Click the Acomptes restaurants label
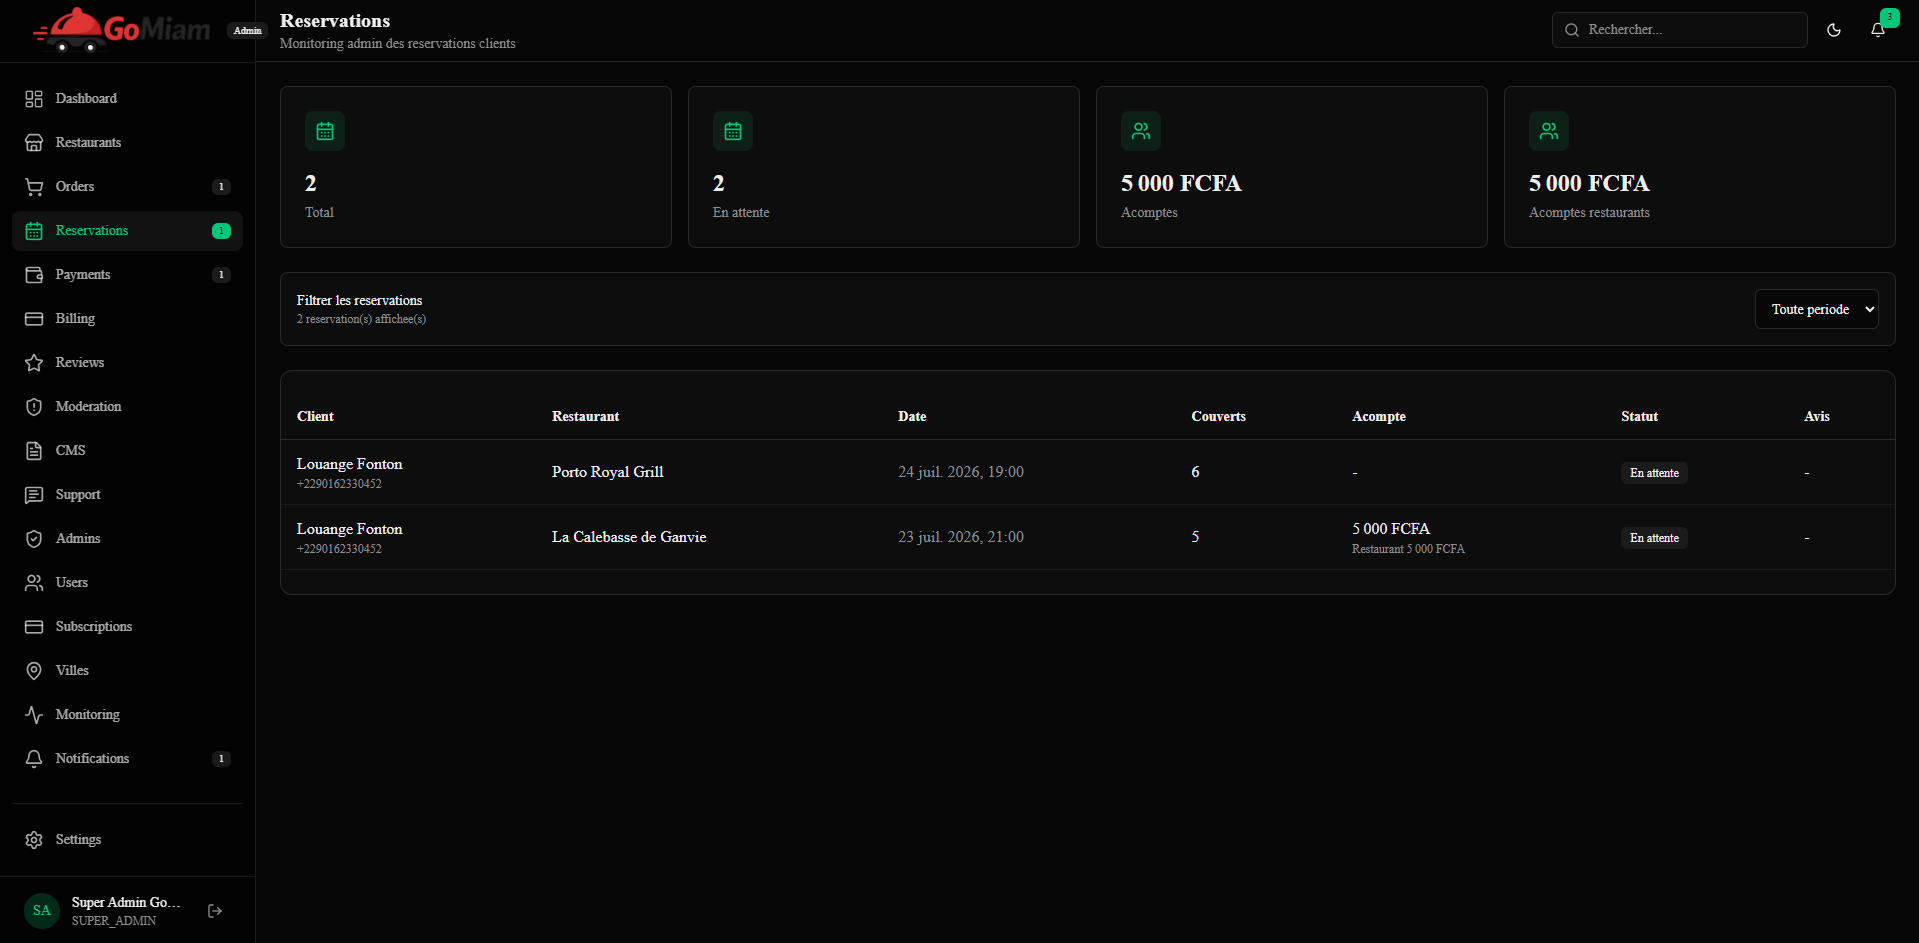Image resolution: width=1919 pixels, height=943 pixels. [1589, 213]
